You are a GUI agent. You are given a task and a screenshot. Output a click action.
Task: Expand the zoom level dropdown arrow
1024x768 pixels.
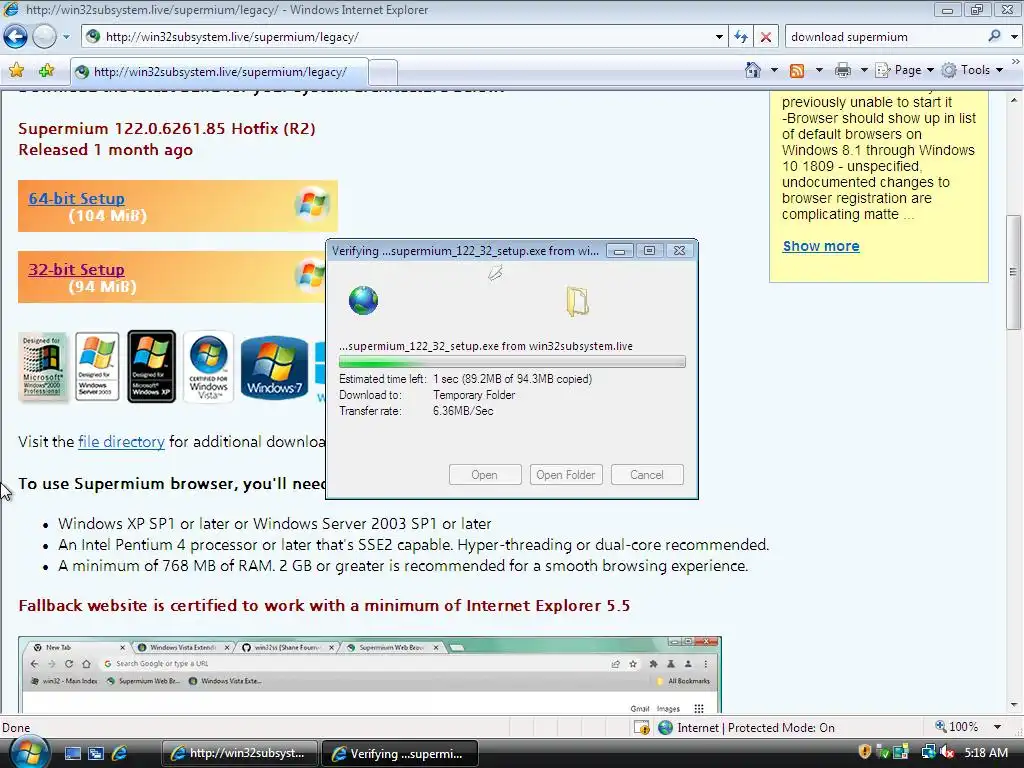(x=997, y=727)
